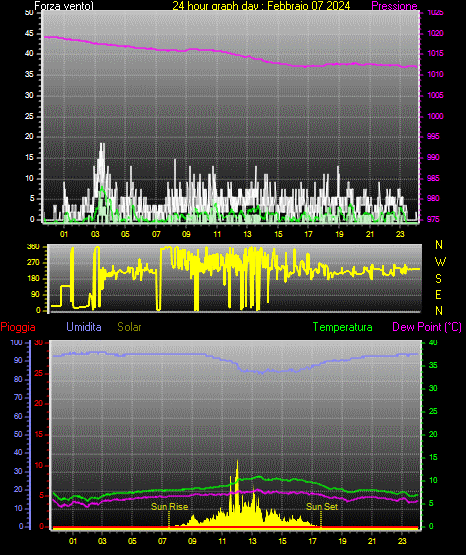Image resolution: width=466 pixels, height=555 pixels.
Task: Select the 'Dew Point (°C)' legend label
Action: 427,327
